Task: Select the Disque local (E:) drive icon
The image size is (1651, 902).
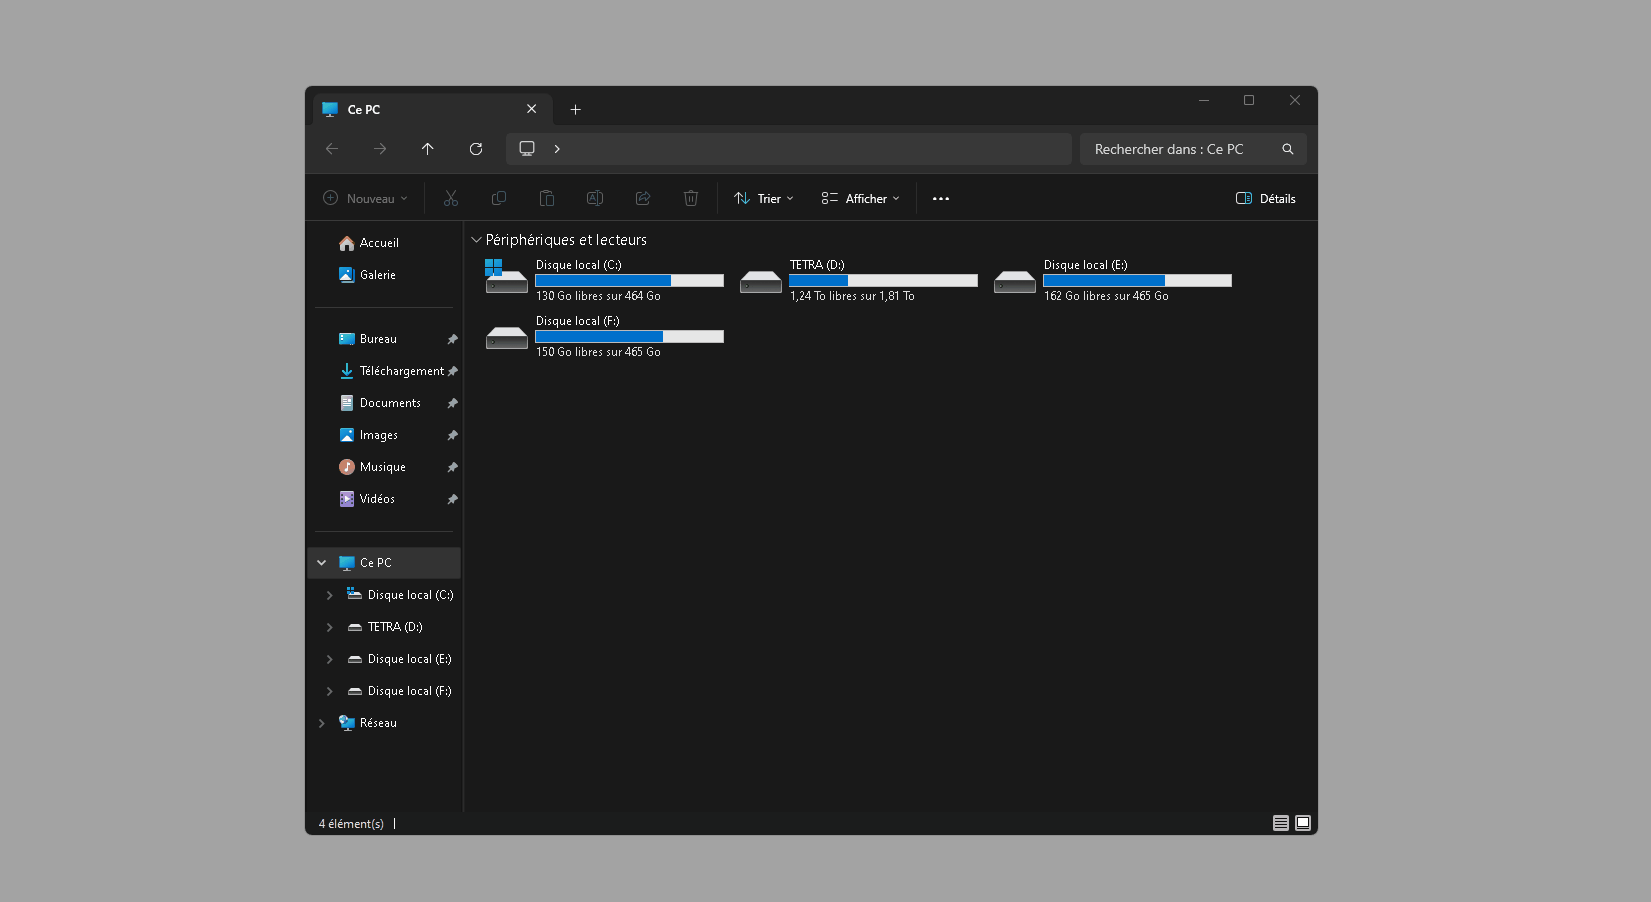Action: [x=1014, y=282]
